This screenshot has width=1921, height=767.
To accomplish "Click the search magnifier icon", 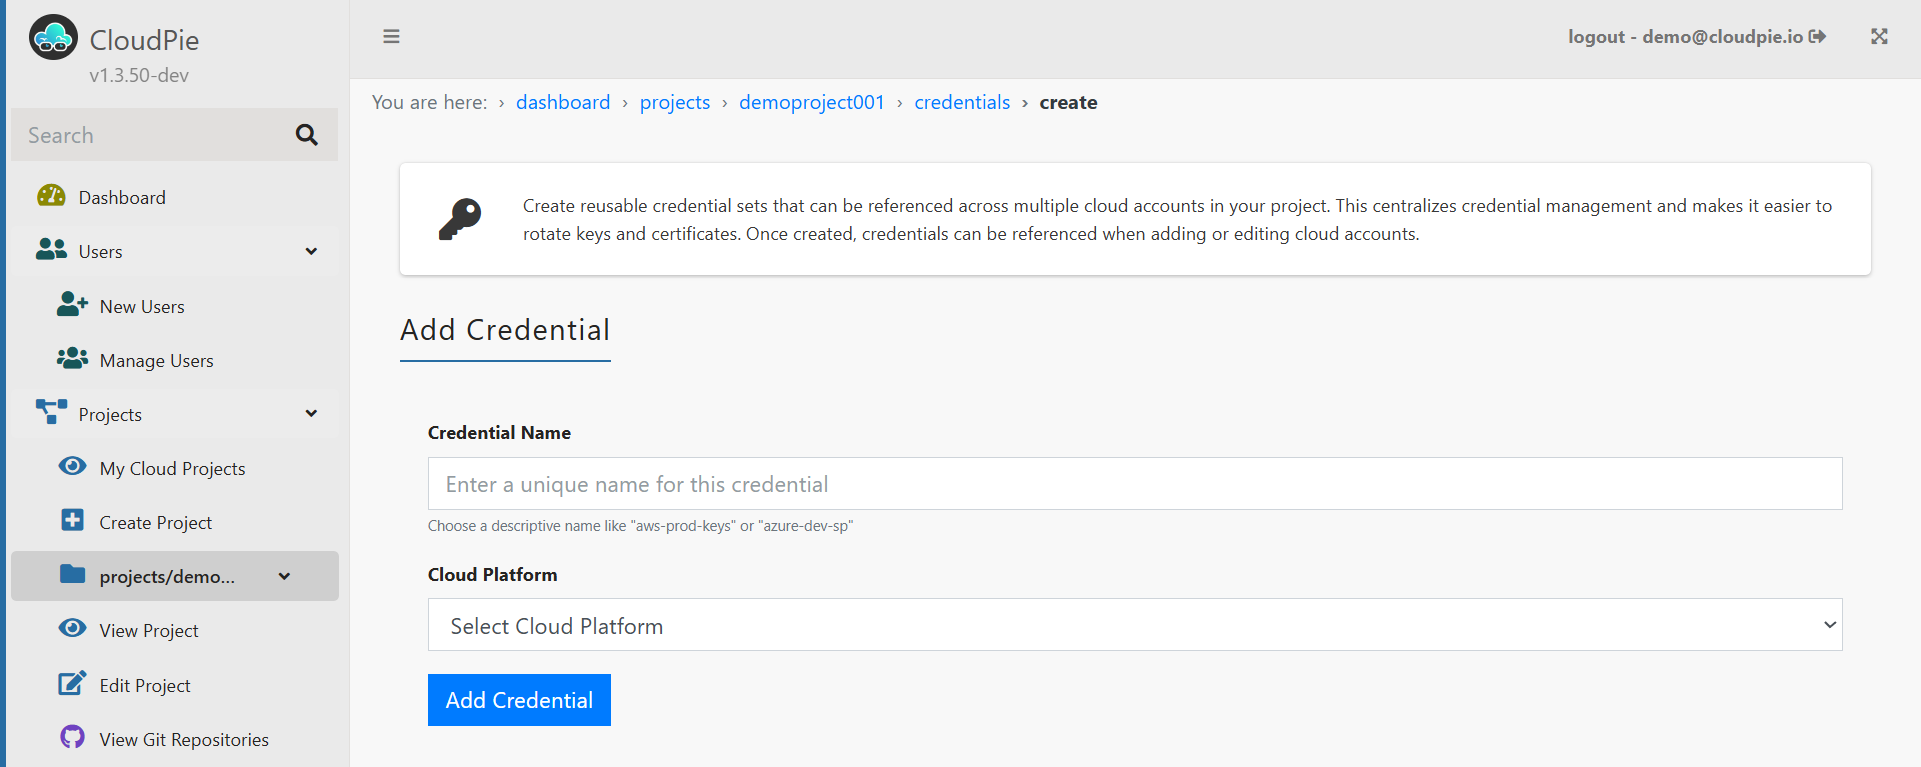I will click(306, 135).
